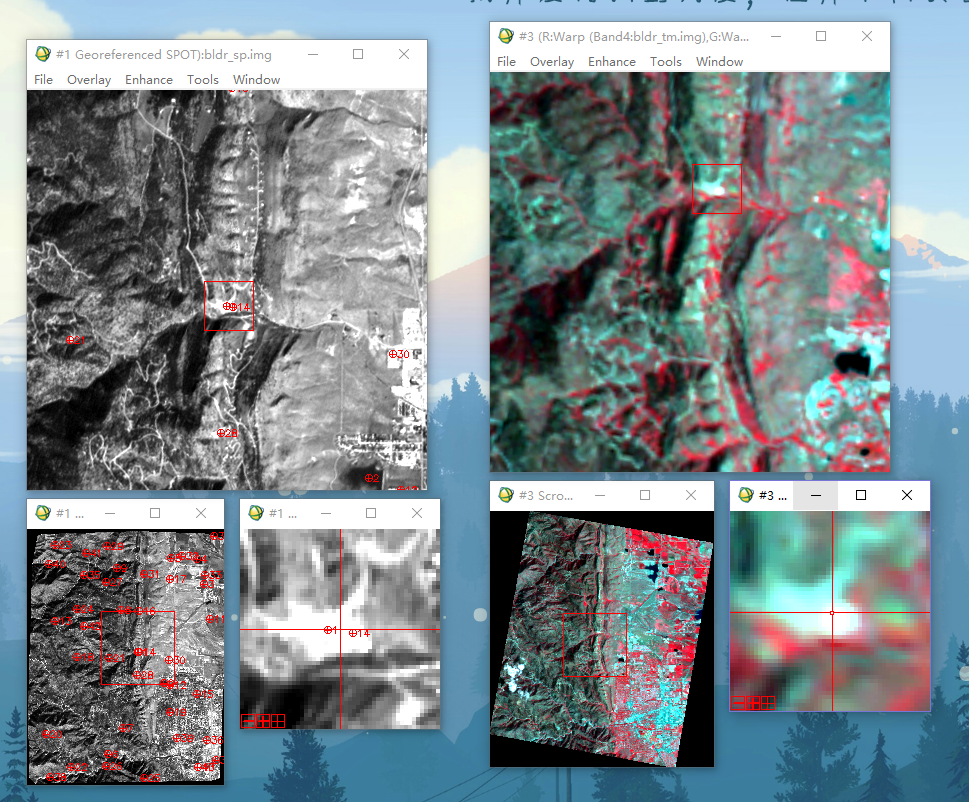Toggle crosshair grid box in #1 zoom window

277,721
